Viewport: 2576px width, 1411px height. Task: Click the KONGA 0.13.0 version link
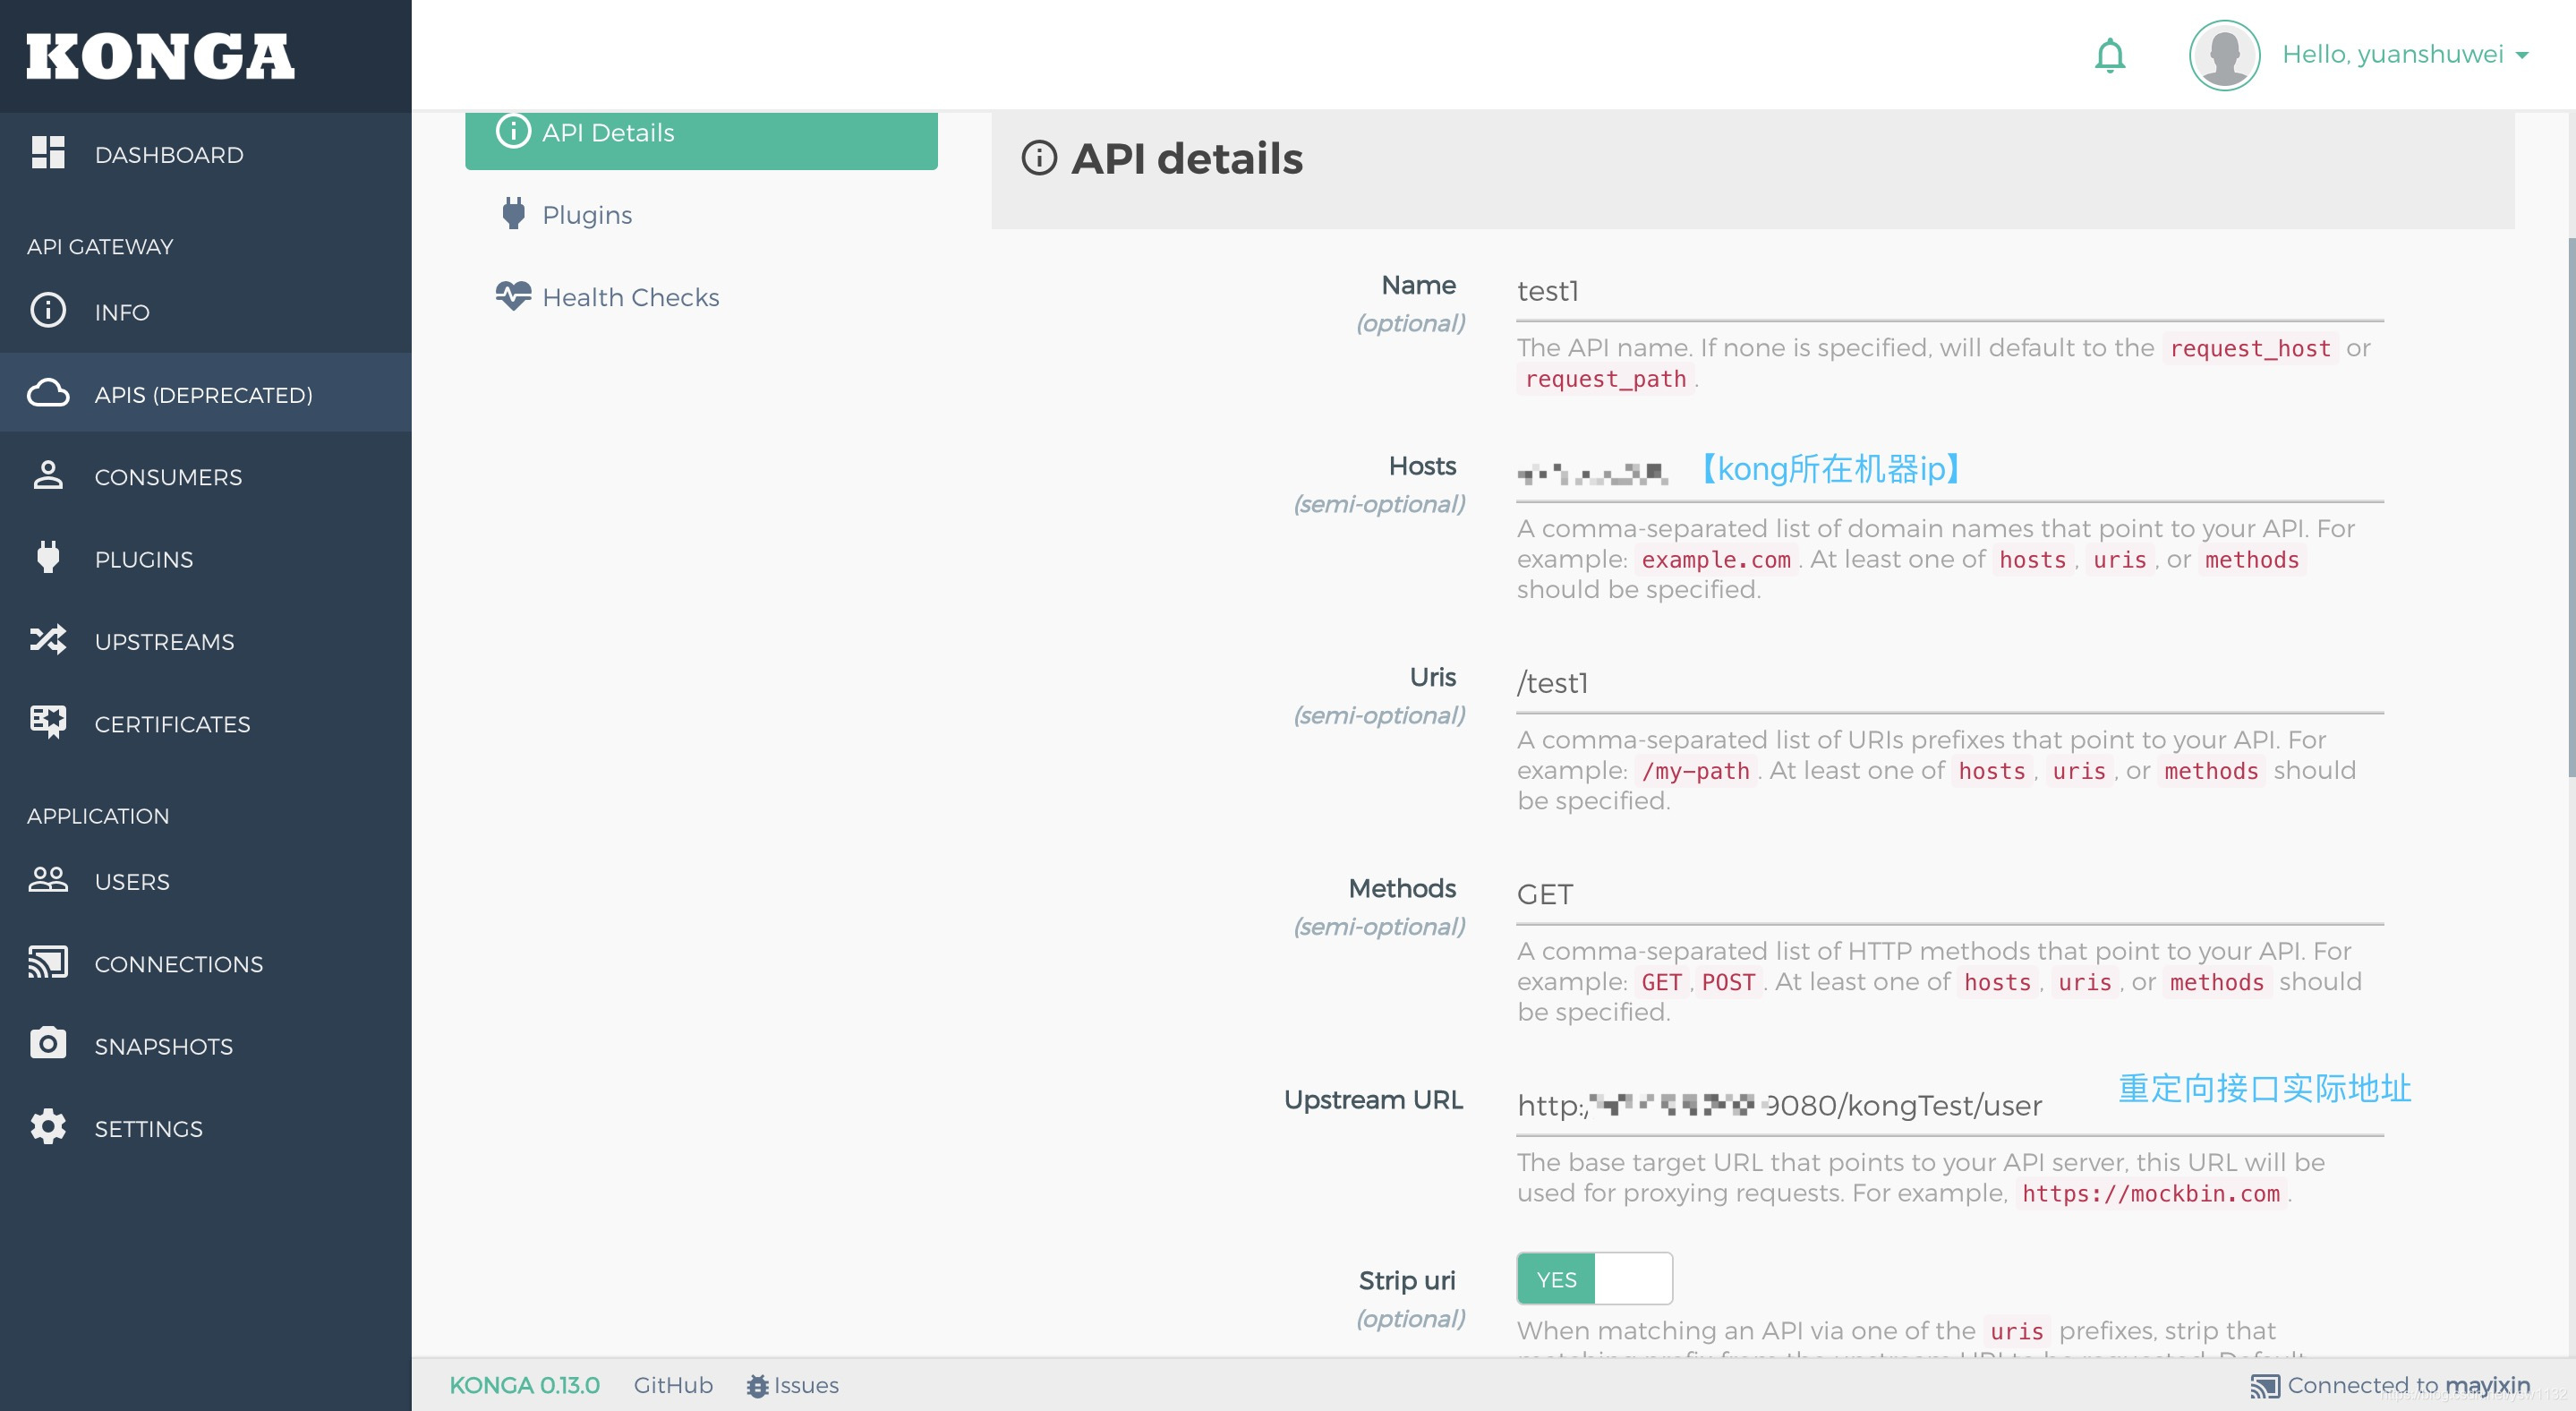click(x=524, y=1384)
